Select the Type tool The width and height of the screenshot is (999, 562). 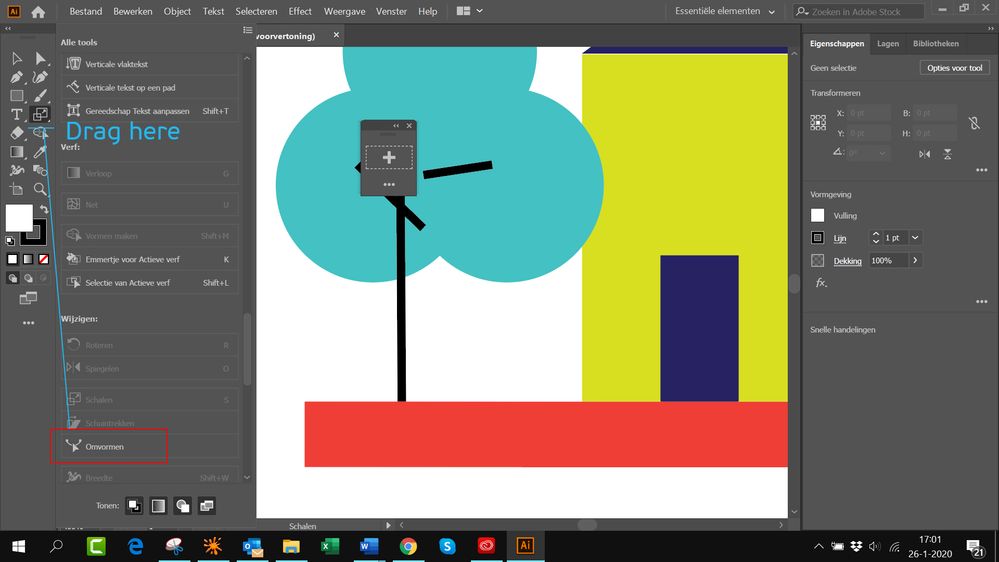(x=17, y=114)
